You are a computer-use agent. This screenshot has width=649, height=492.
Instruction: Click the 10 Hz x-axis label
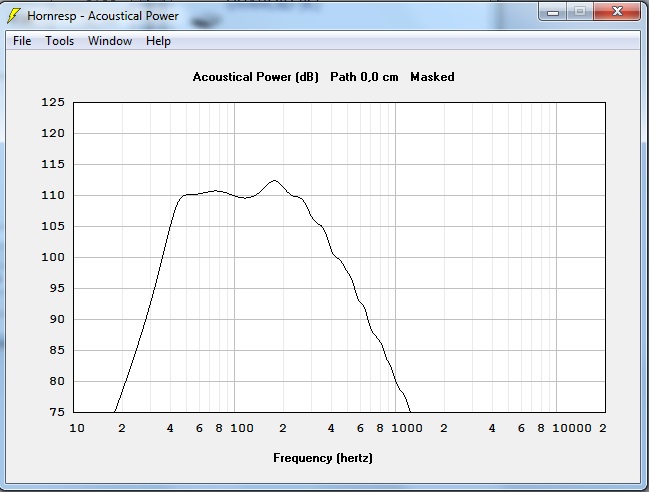(77, 428)
